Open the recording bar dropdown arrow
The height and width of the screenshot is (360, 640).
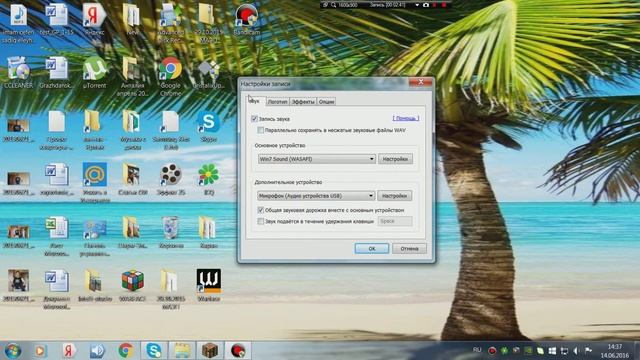pos(417,5)
